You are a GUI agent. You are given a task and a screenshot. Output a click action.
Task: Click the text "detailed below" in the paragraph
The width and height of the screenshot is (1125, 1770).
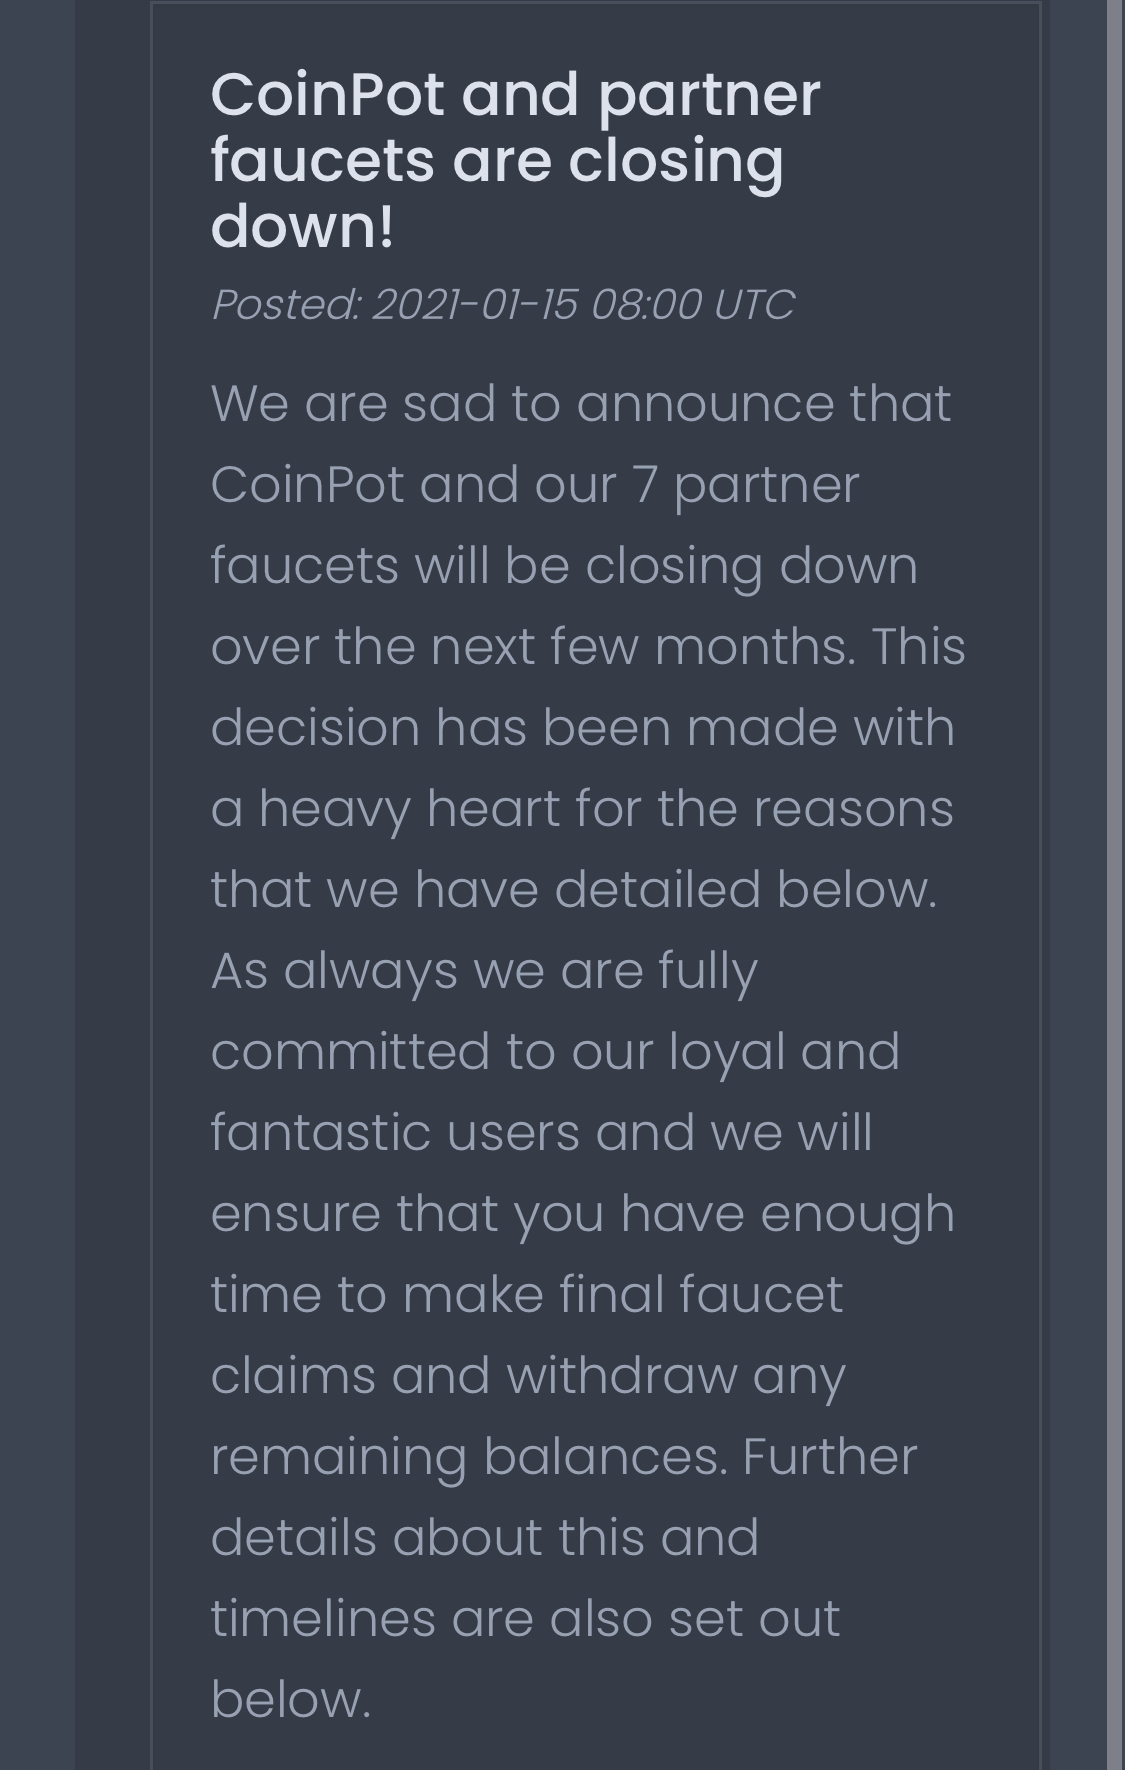pyautogui.click(x=745, y=889)
